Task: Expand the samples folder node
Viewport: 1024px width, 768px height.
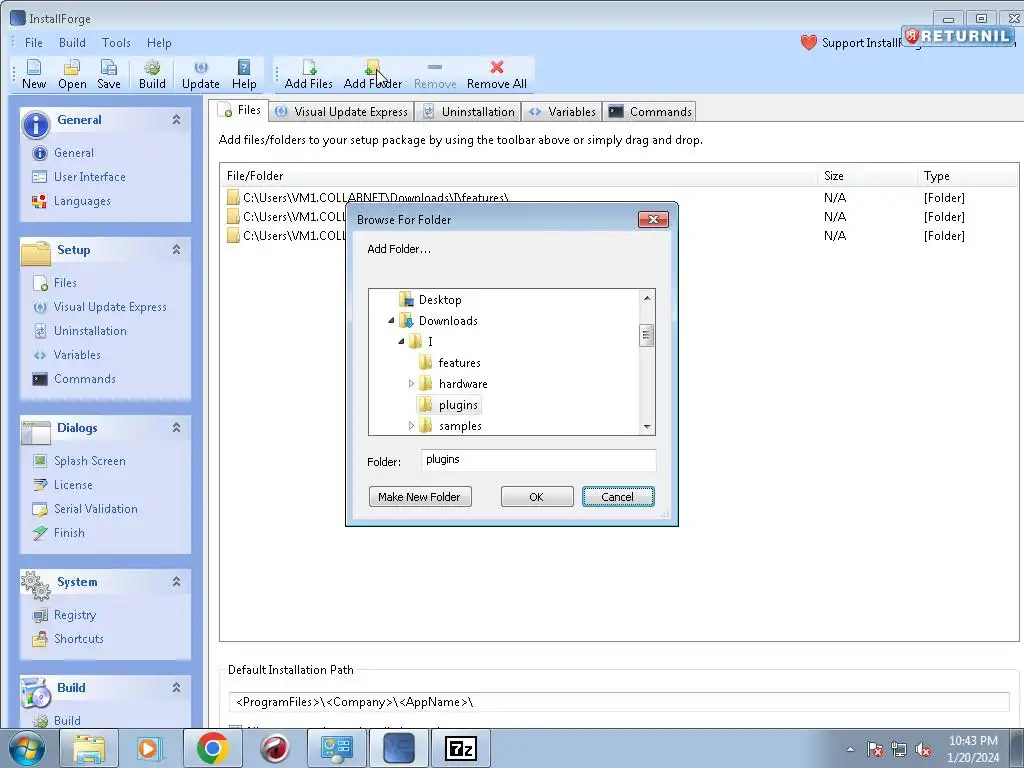Action: pyautogui.click(x=411, y=426)
